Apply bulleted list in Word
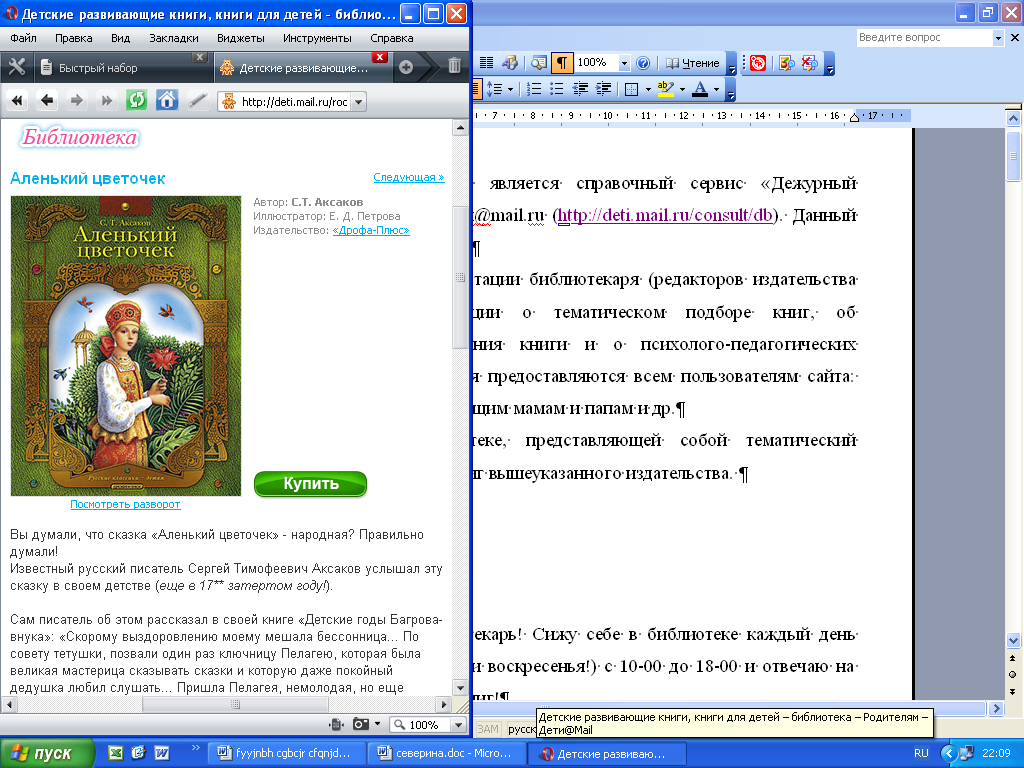The width and height of the screenshot is (1024, 768). [556, 89]
